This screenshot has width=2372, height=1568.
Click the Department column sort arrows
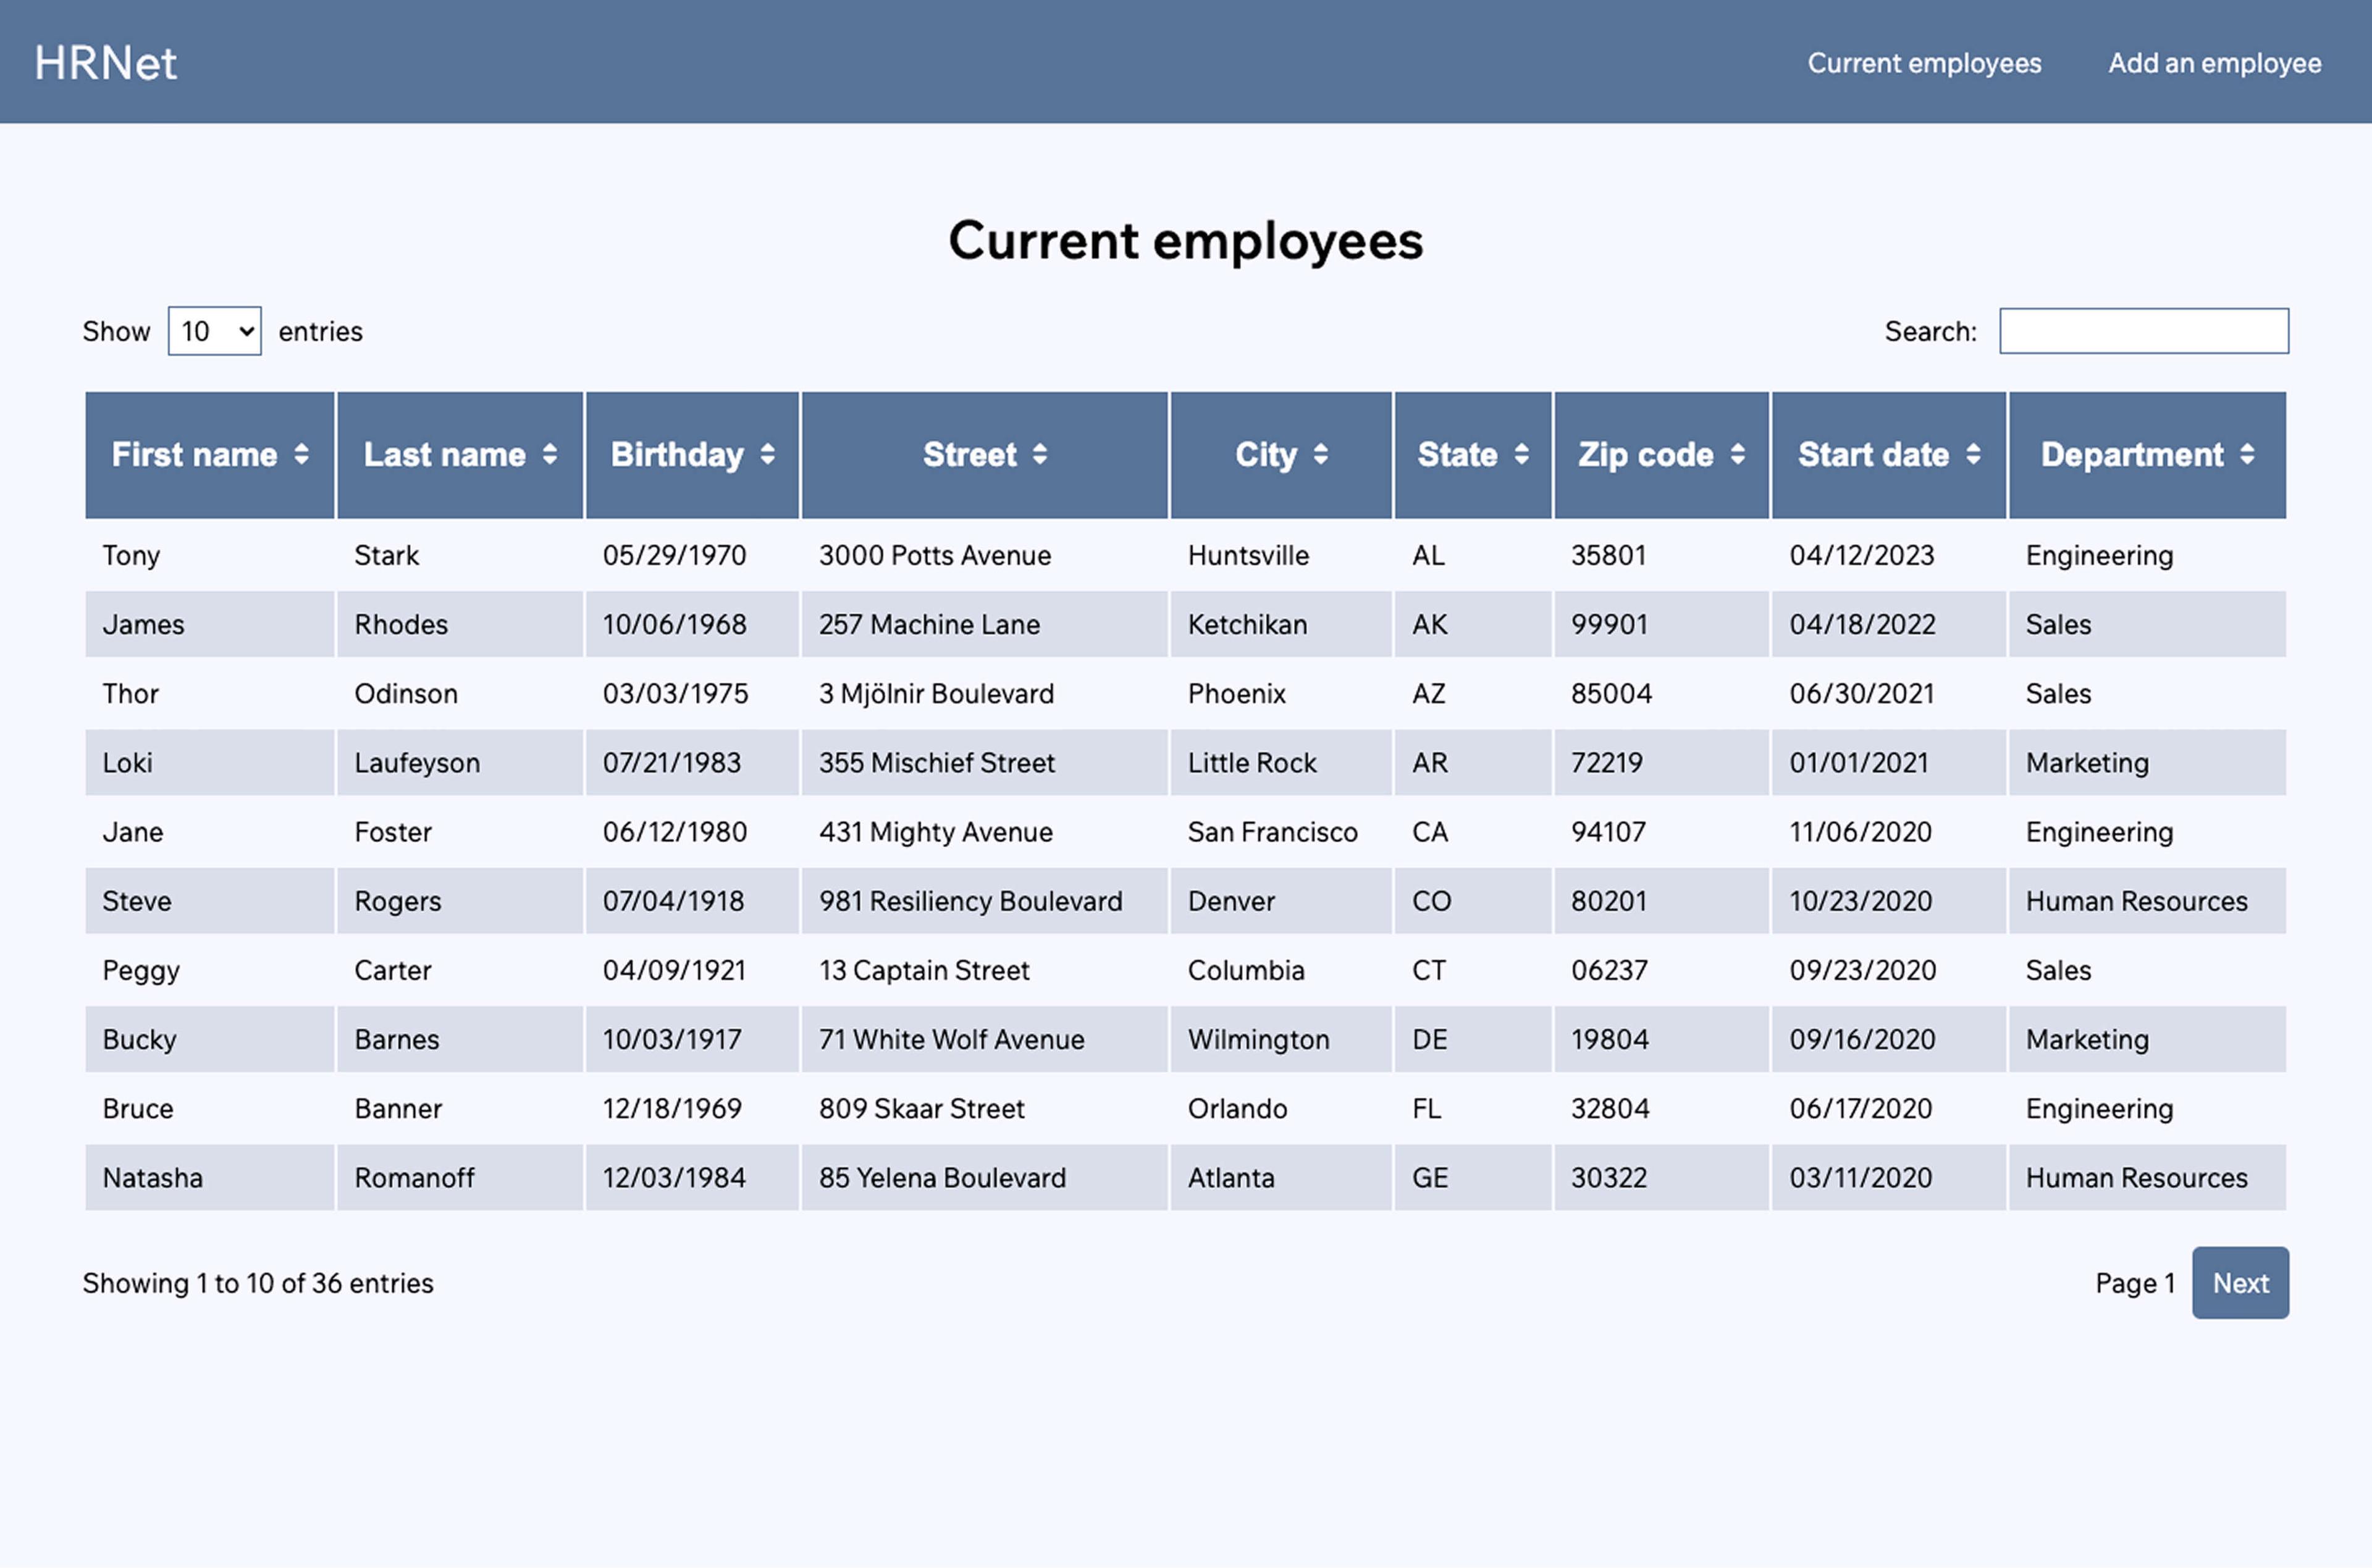click(2247, 455)
